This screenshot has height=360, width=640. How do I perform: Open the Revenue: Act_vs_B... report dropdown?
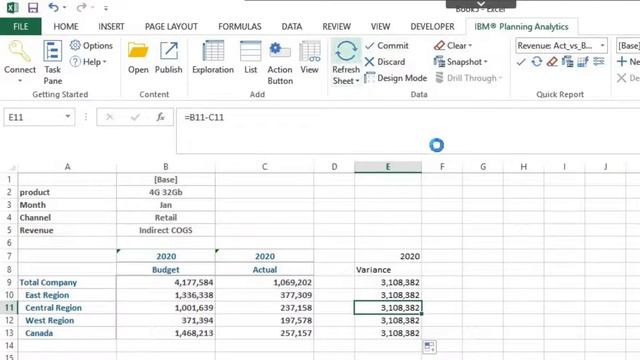(602, 46)
